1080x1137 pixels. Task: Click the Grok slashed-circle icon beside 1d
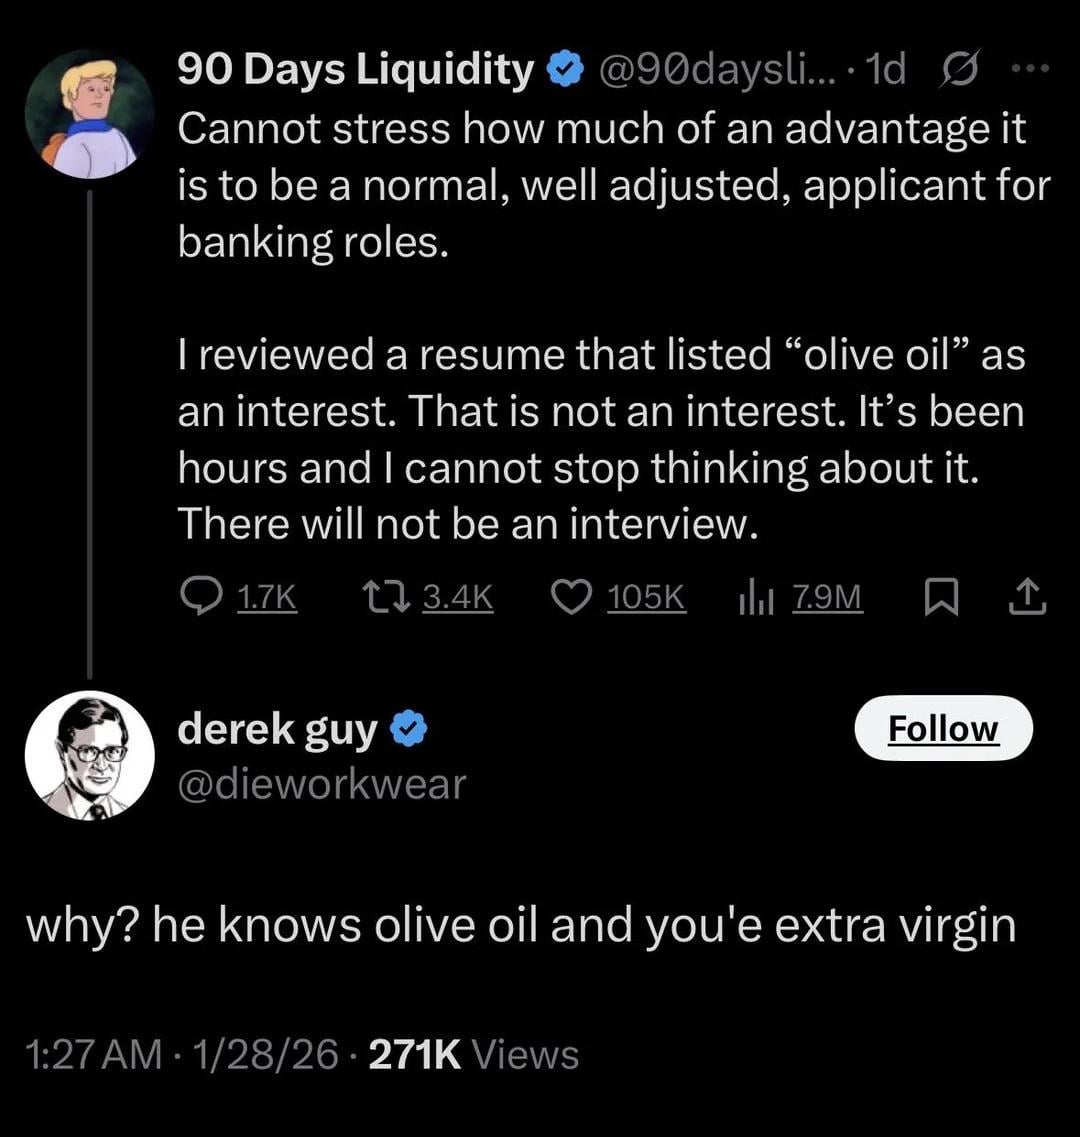pos(956,70)
